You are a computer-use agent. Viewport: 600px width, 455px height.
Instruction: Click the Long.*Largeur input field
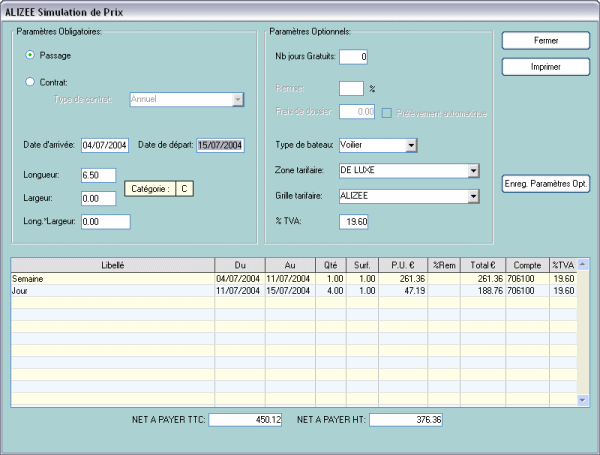point(106,222)
